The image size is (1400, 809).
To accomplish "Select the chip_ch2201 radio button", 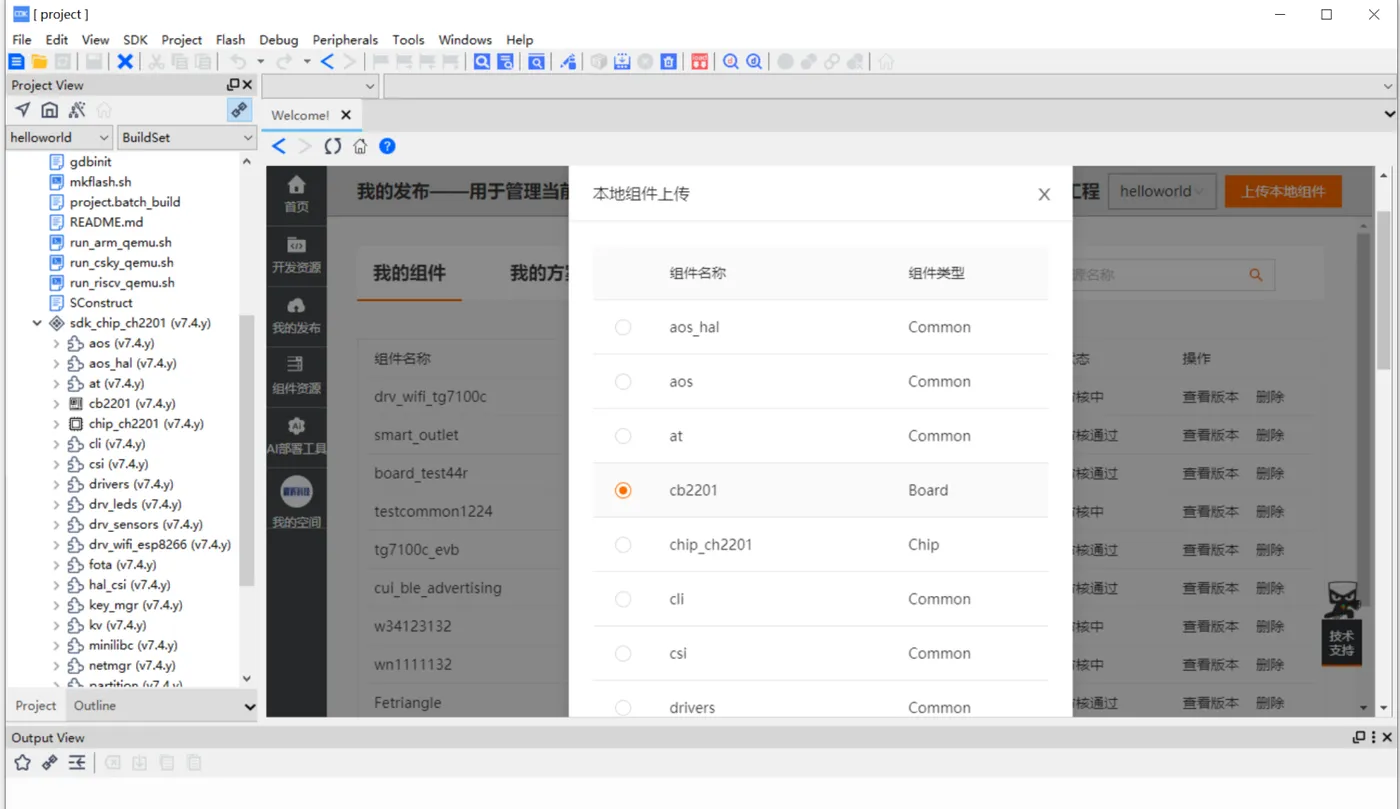I will [623, 545].
